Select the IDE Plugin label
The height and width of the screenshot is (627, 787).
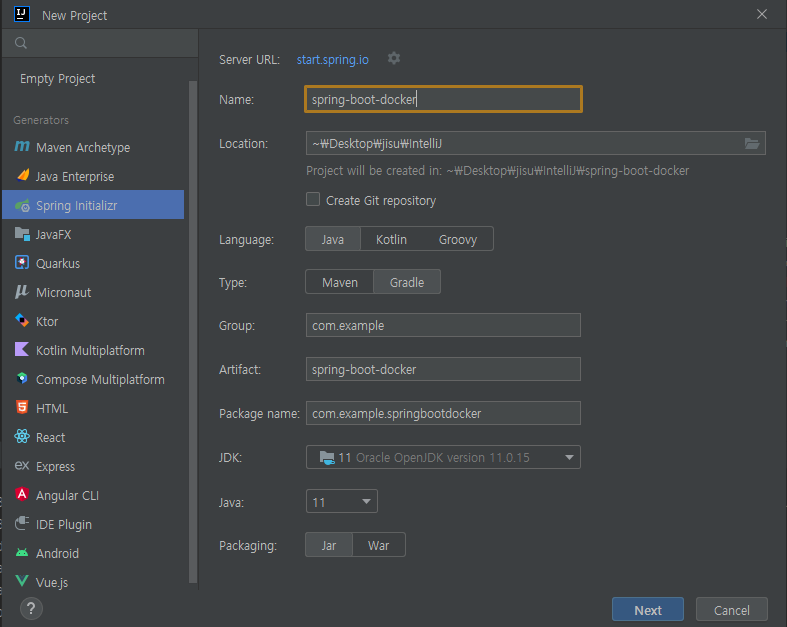(x=64, y=525)
